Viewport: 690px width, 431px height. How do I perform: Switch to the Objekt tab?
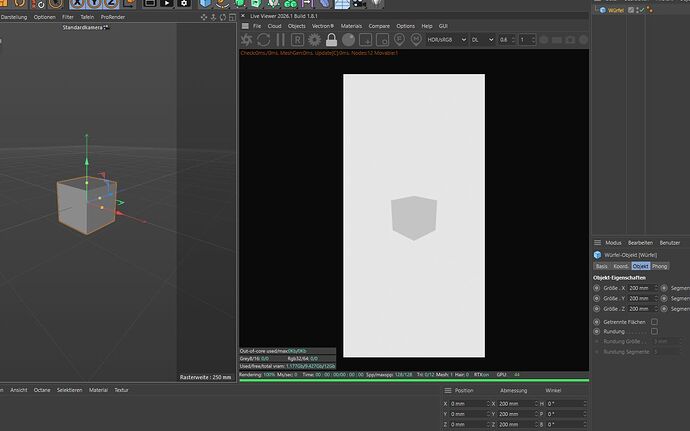point(640,266)
